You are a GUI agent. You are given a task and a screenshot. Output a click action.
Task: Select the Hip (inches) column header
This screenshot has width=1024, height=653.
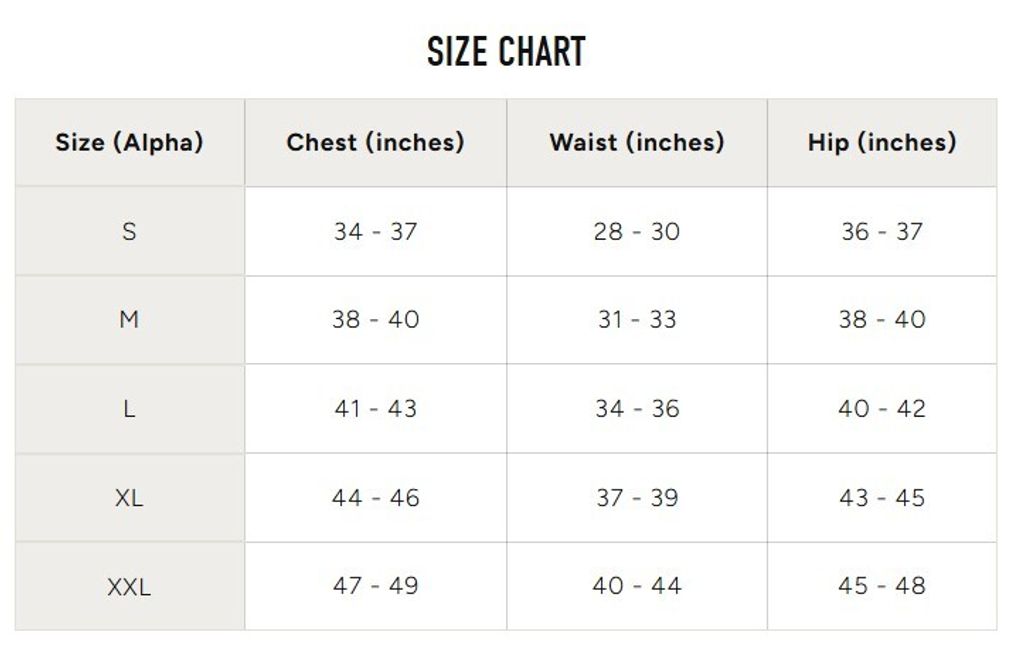pyautogui.click(x=881, y=142)
